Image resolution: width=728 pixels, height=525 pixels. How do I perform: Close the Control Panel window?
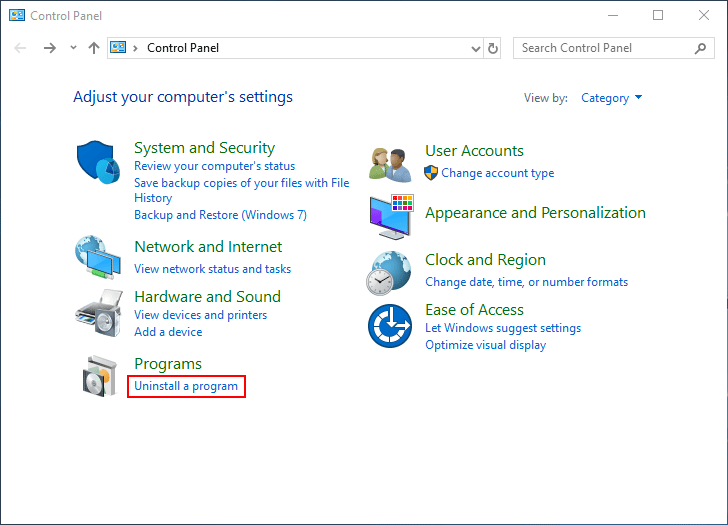pyautogui.click(x=704, y=15)
